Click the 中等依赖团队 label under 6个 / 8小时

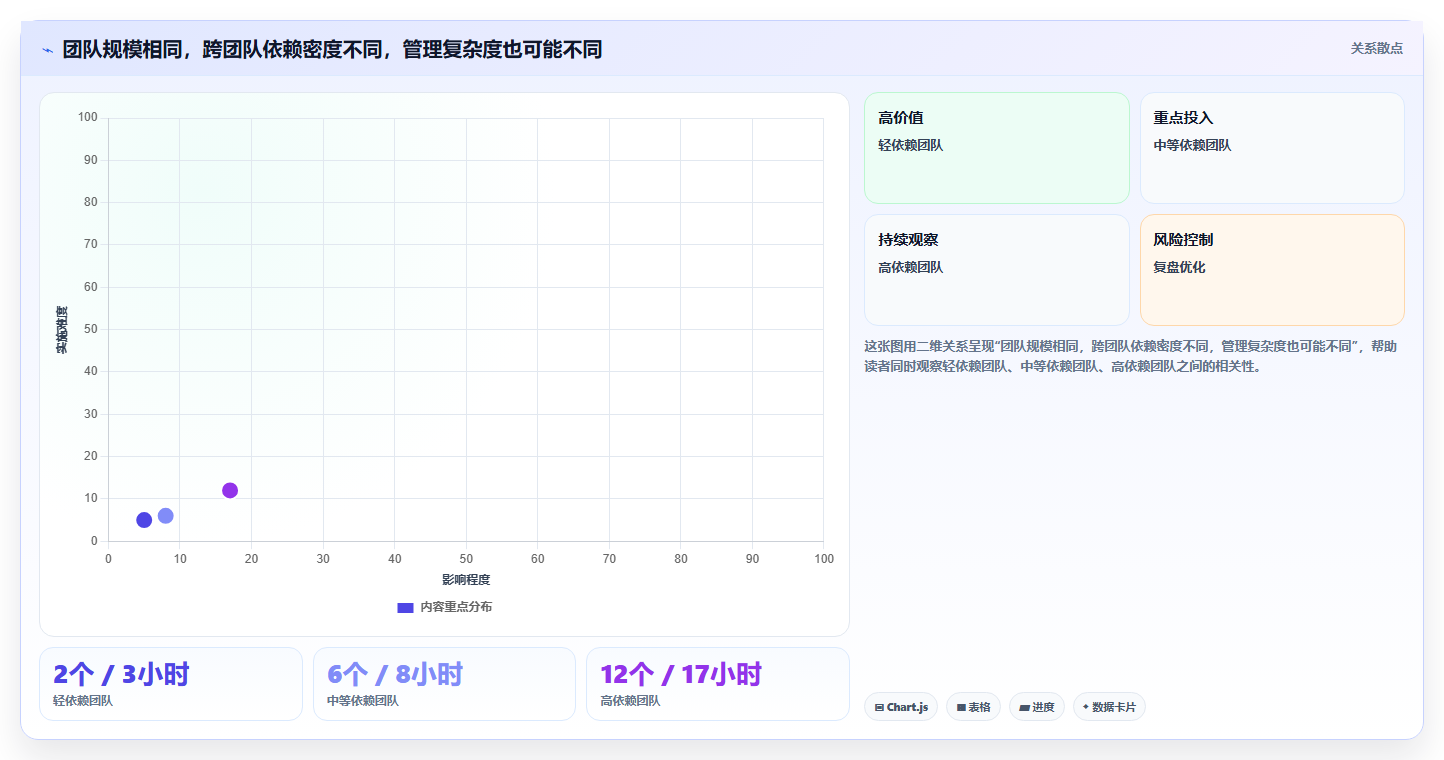click(x=363, y=701)
